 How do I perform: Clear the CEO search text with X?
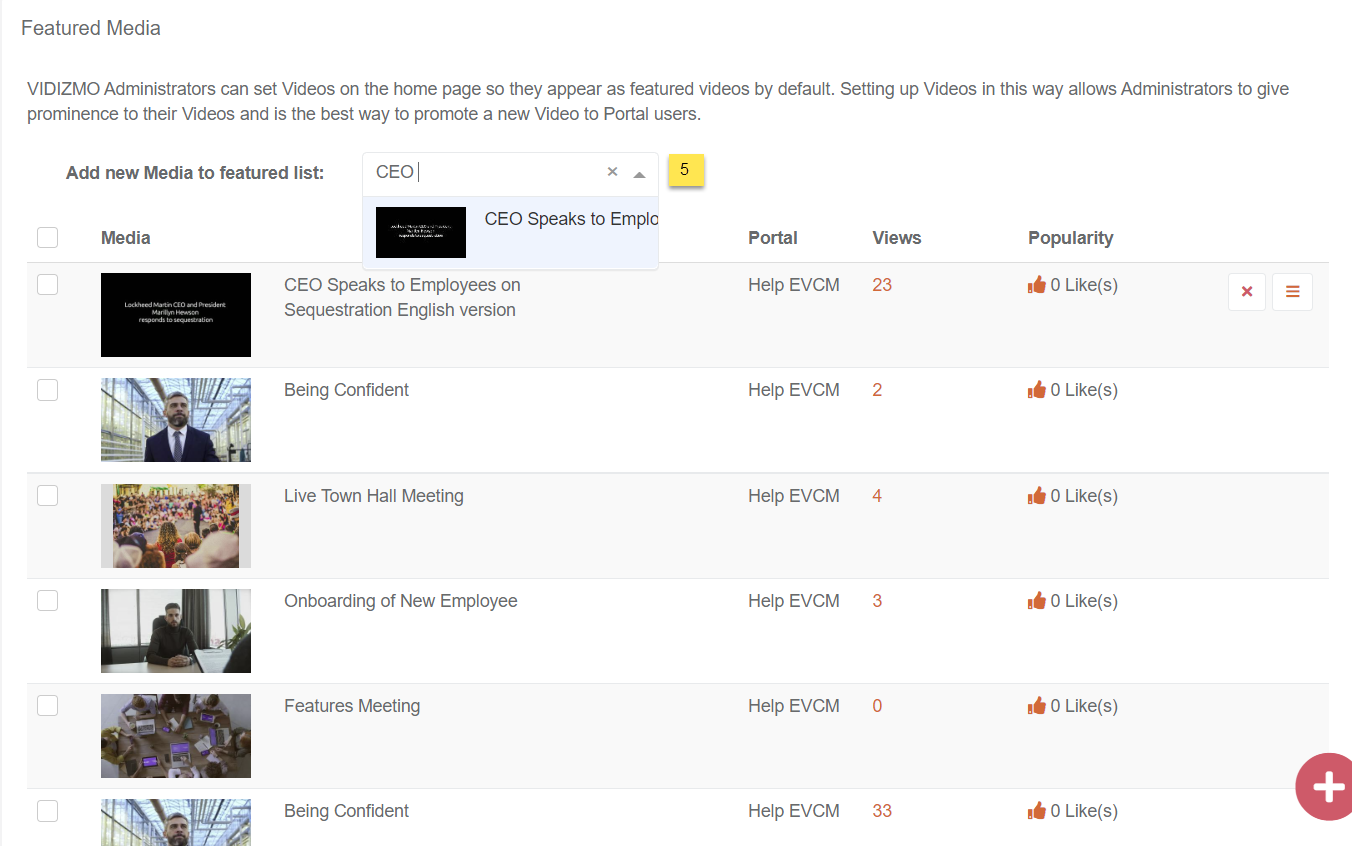tap(612, 172)
